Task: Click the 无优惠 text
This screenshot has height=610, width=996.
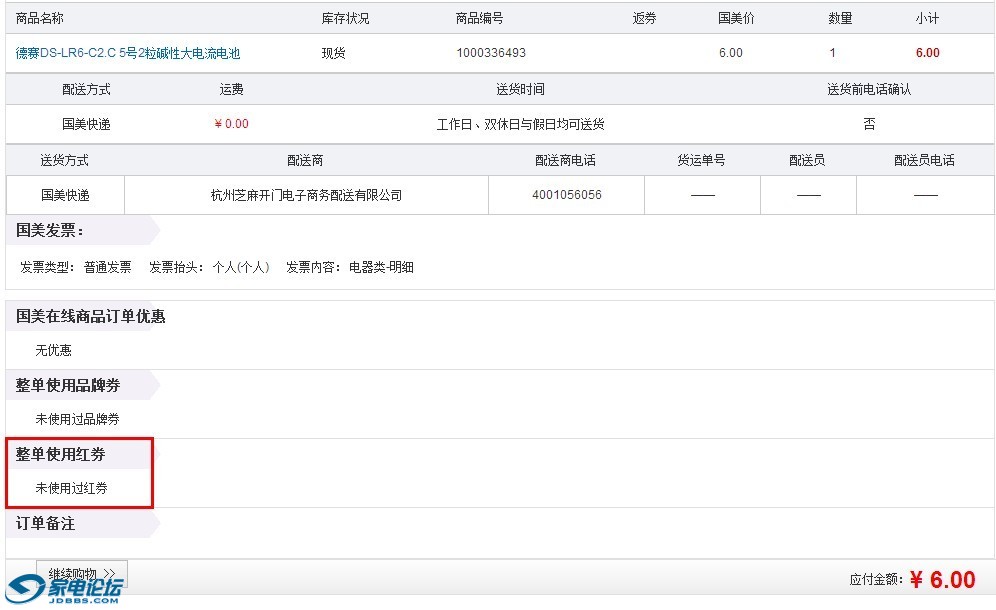Action: 53,350
